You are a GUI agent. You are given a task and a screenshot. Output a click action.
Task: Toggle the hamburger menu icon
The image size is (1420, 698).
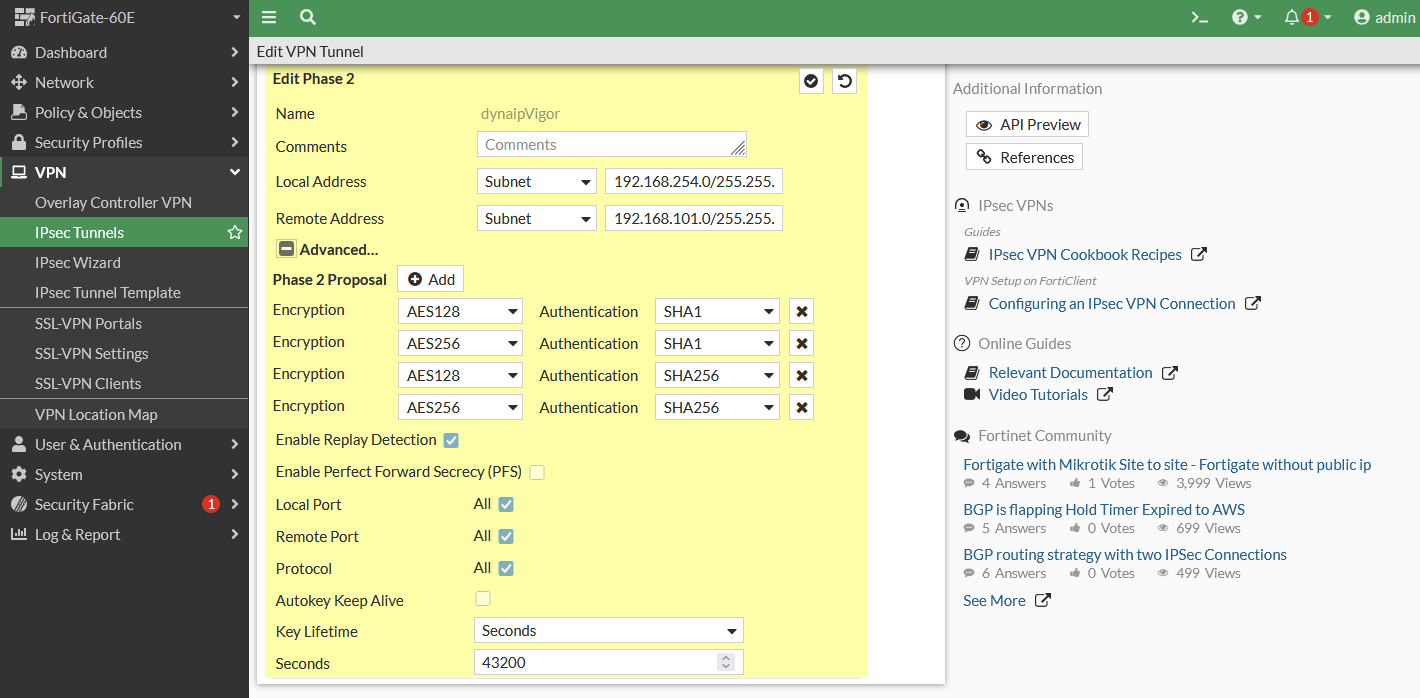pos(269,17)
